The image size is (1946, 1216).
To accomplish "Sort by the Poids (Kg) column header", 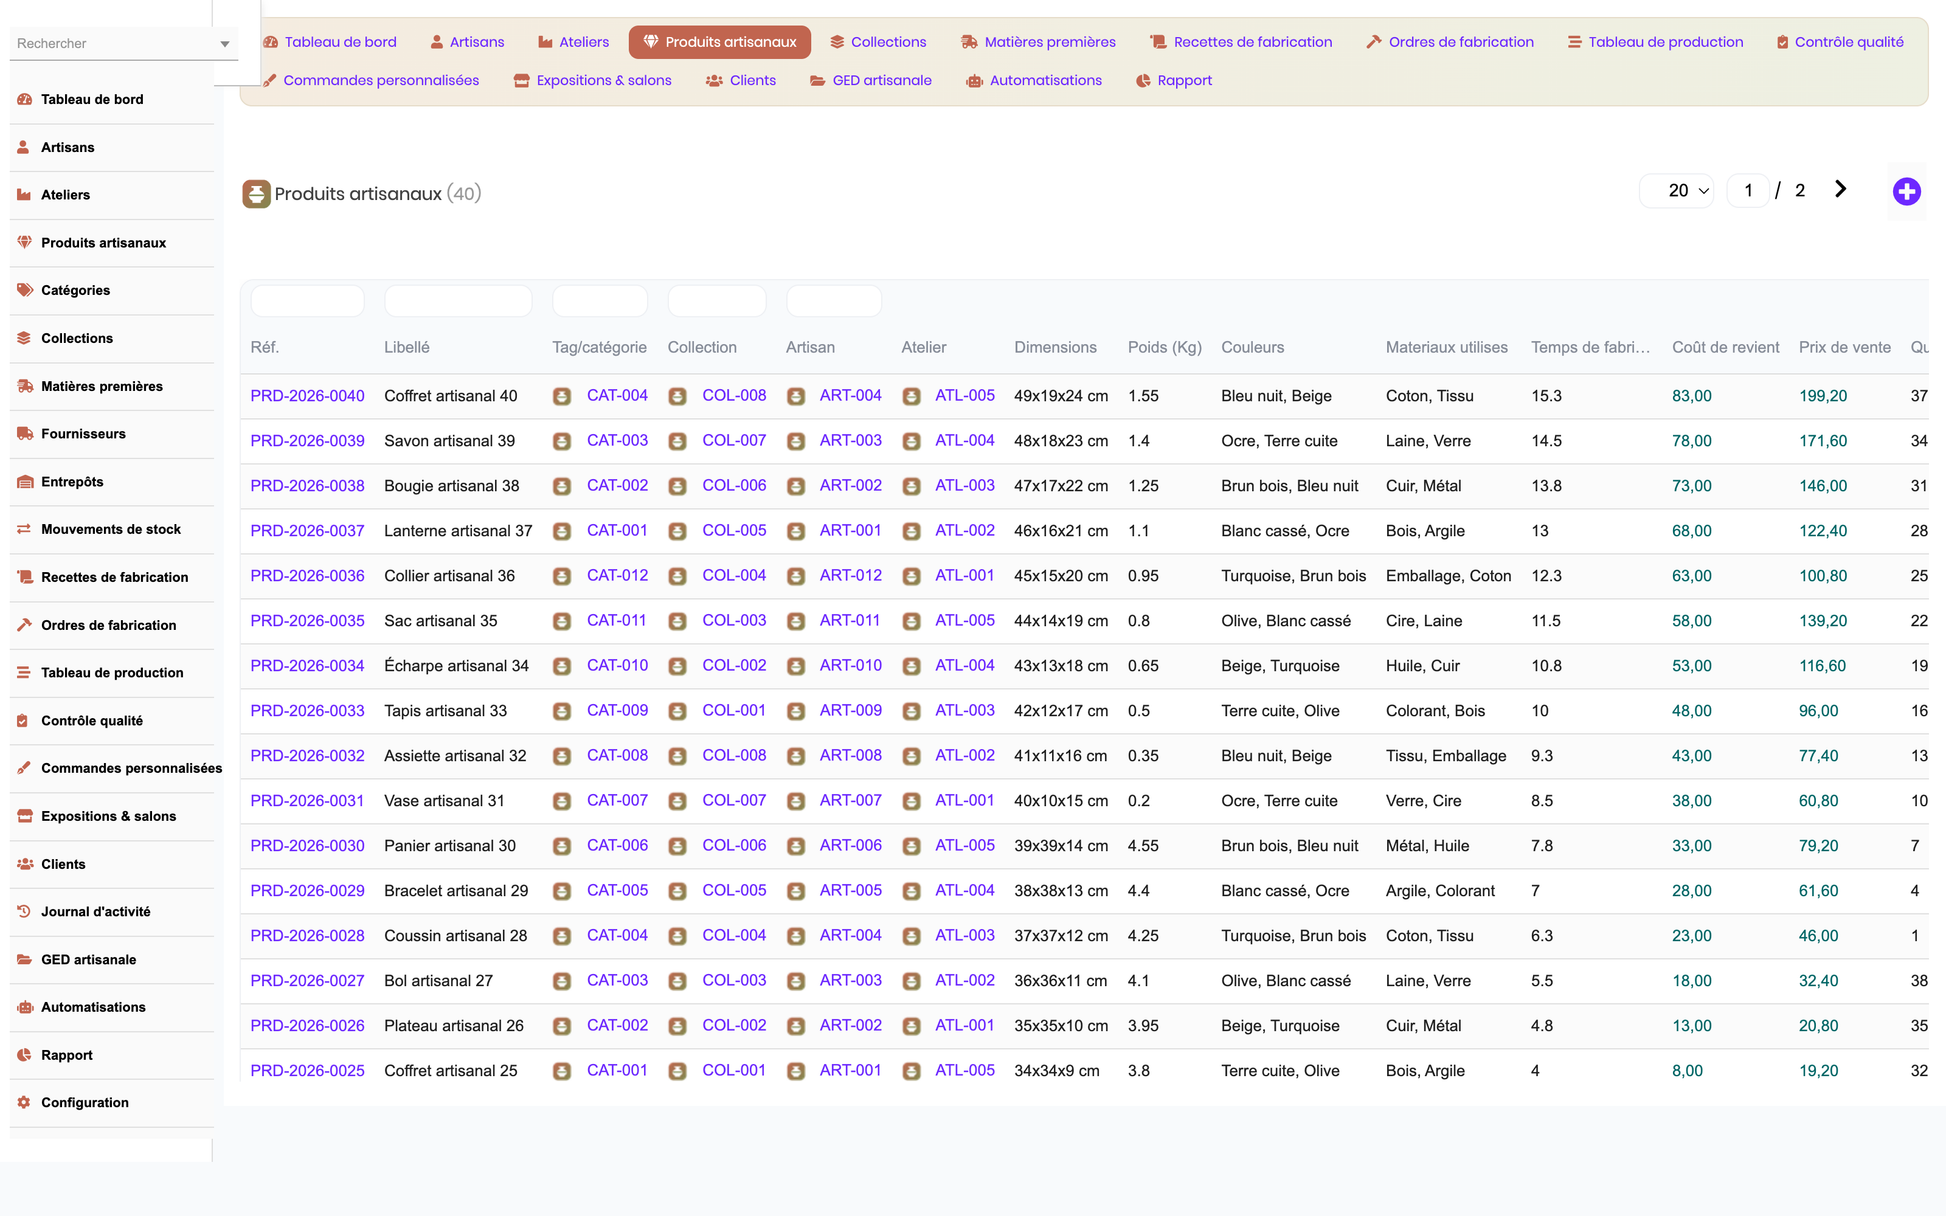I will [x=1165, y=348].
